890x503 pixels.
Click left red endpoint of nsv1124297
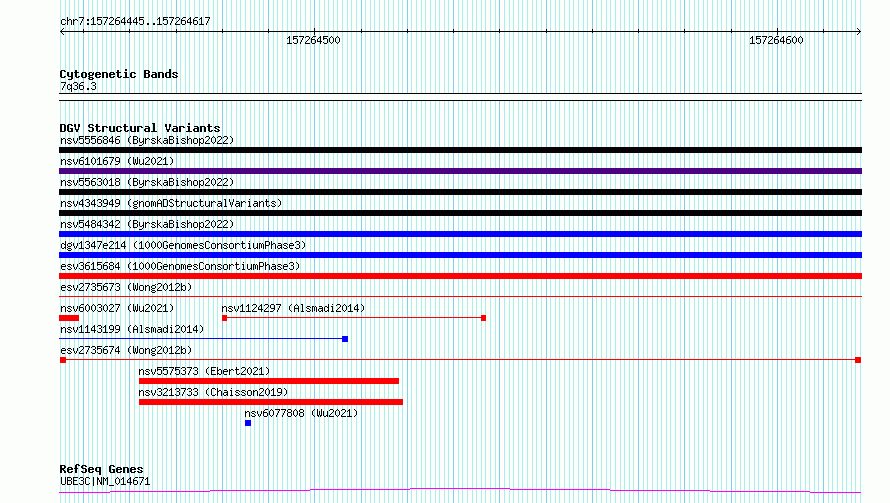pos(225,318)
